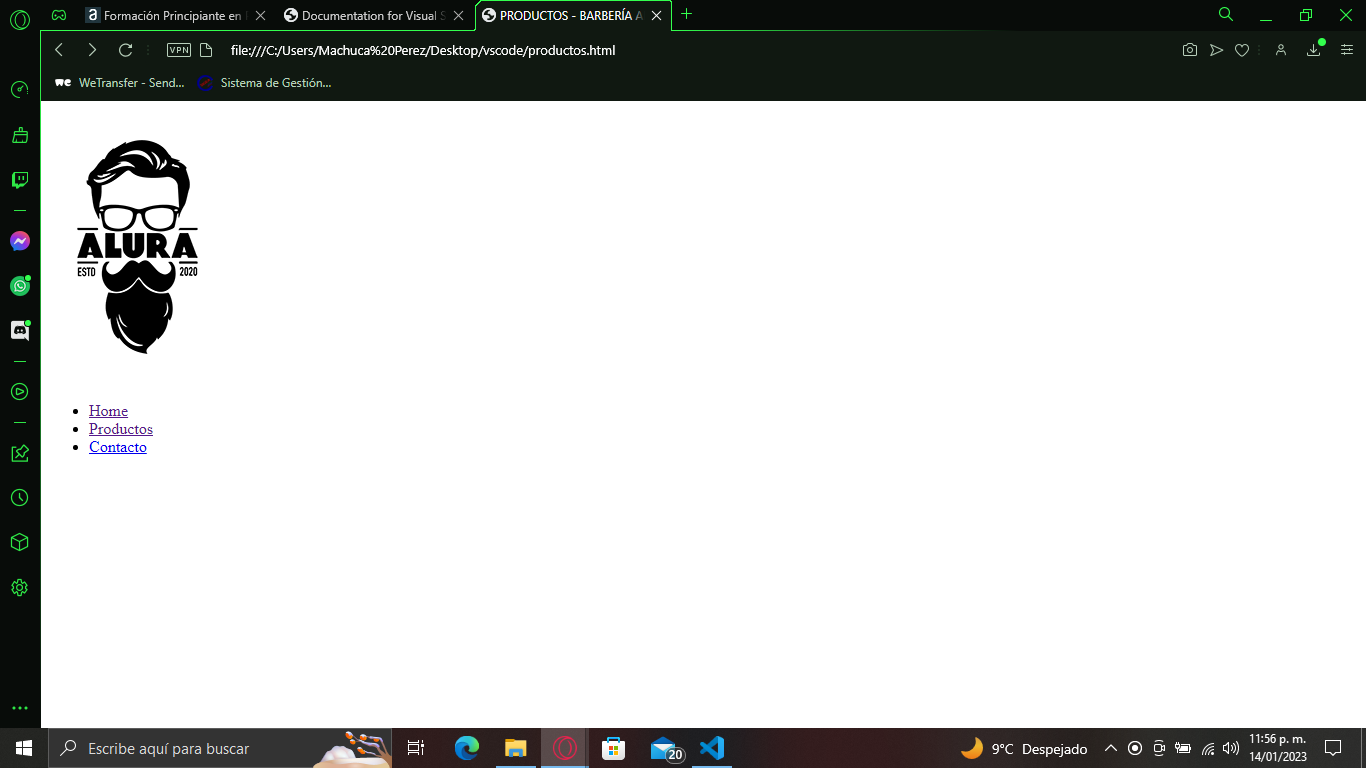Open Twitch panel in the sidebar
This screenshot has height=768, width=1366.
(19, 180)
